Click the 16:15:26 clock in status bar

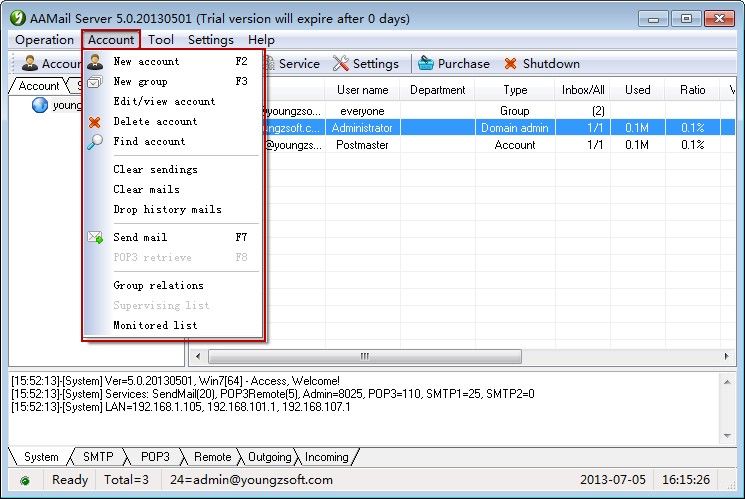pyautogui.click(x=686, y=480)
